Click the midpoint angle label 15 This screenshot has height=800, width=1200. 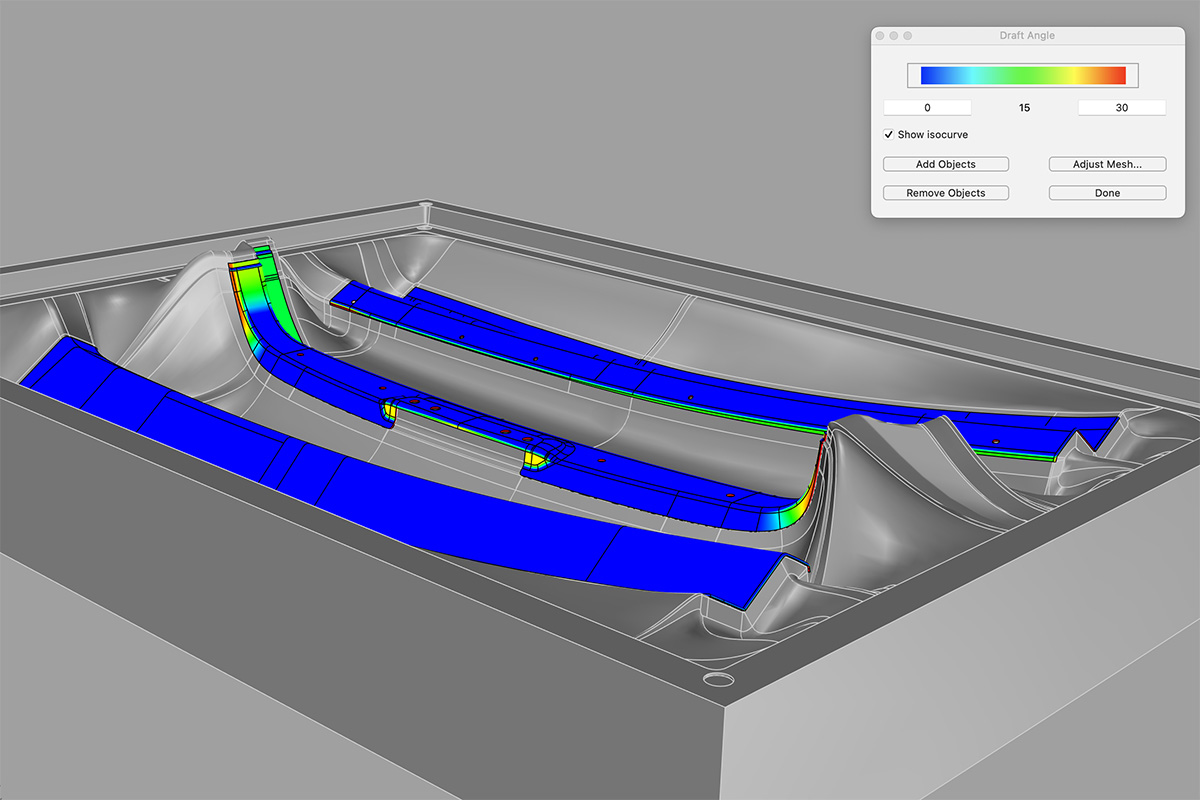coord(1024,107)
